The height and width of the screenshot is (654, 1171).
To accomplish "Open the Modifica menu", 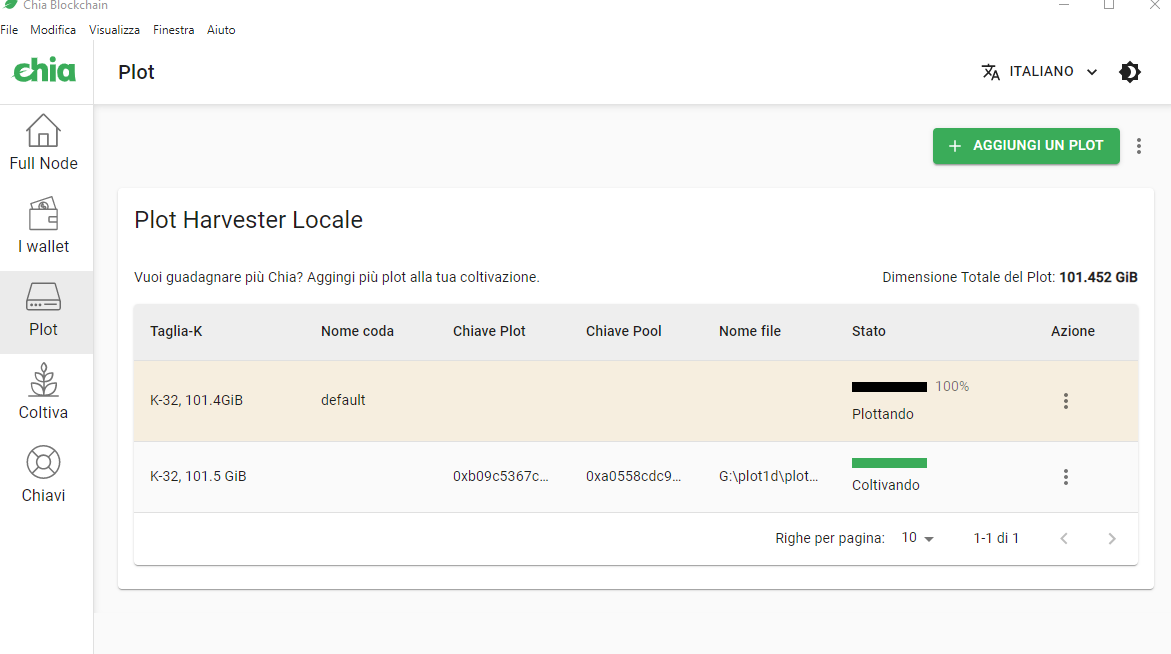I will click(53, 30).
